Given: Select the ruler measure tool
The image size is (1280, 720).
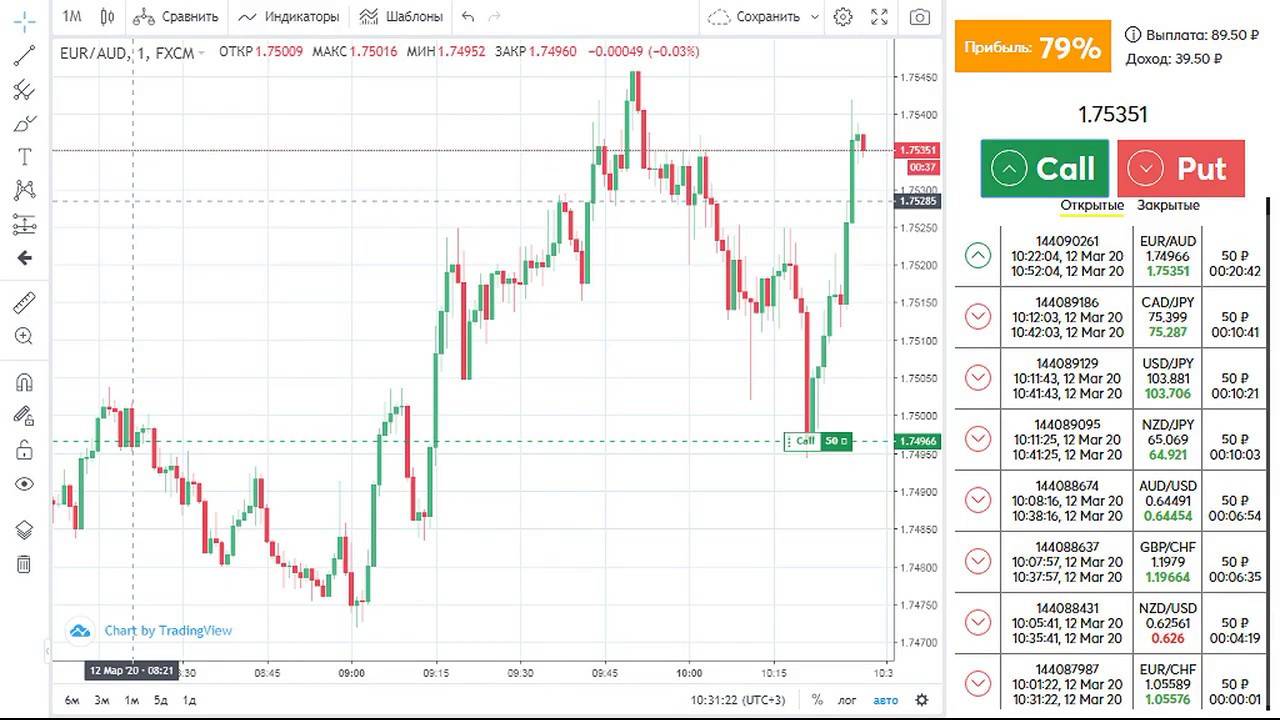Looking at the screenshot, I should 25,302.
